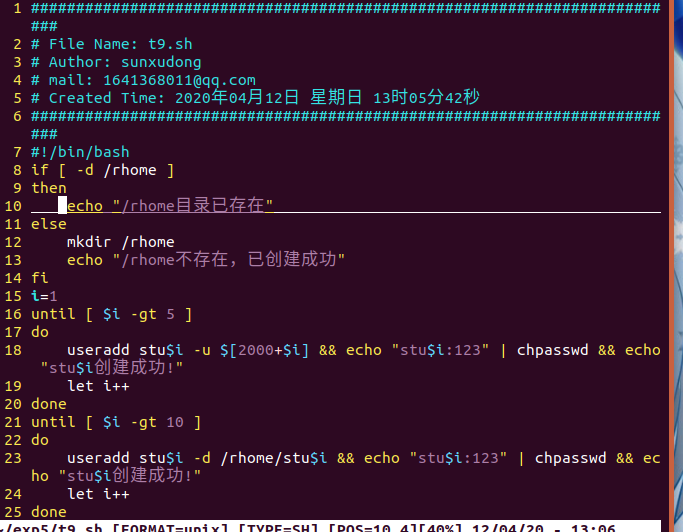Click the 'until [ $i -gt 5 ]' line
The image size is (683, 532).
[112, 314]
